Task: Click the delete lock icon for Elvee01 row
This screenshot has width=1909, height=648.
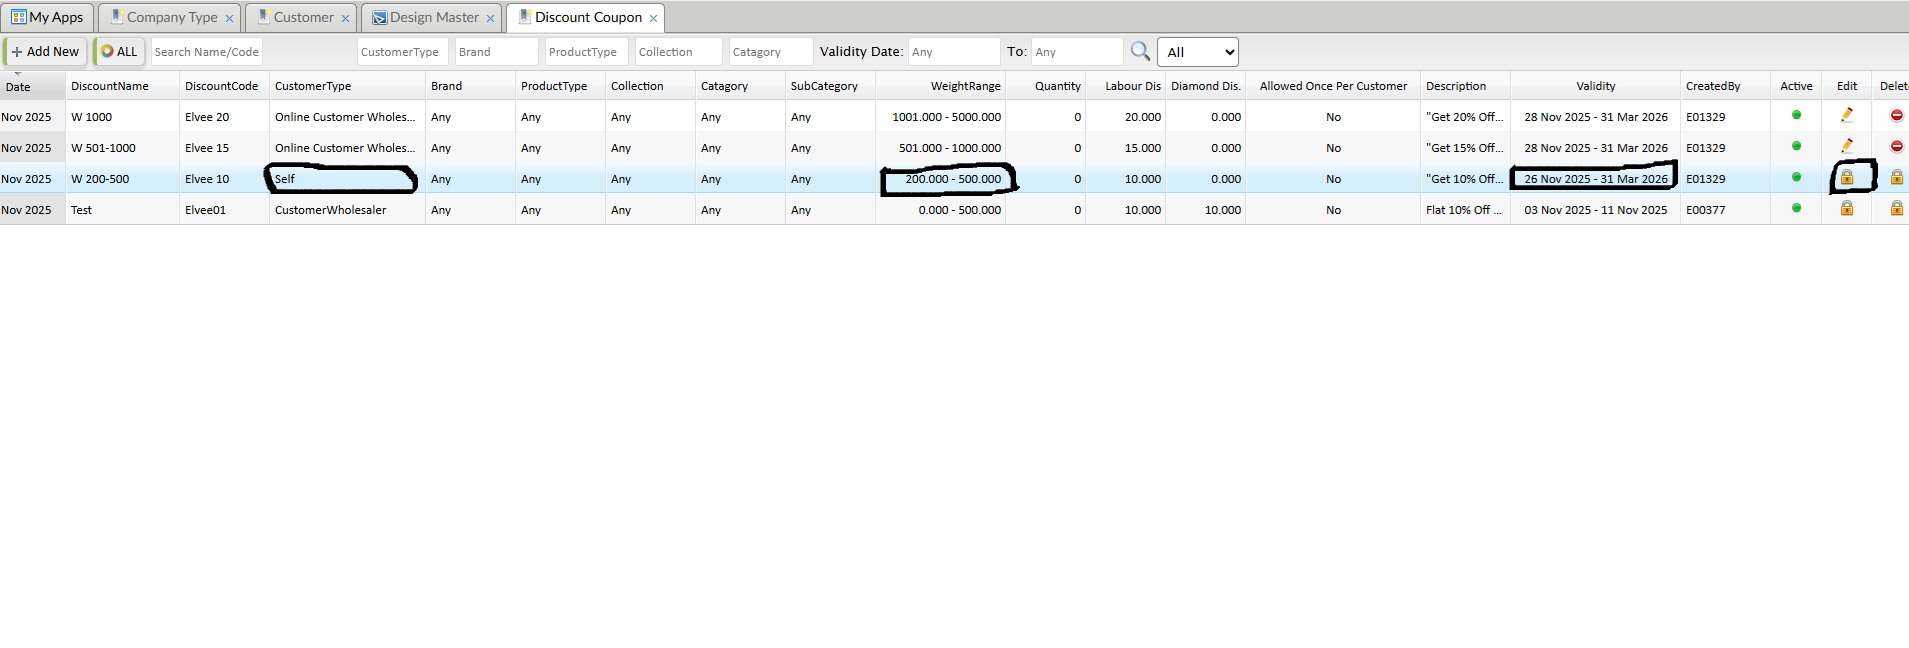Action: pyautogui.click(x=1896, y=209)
